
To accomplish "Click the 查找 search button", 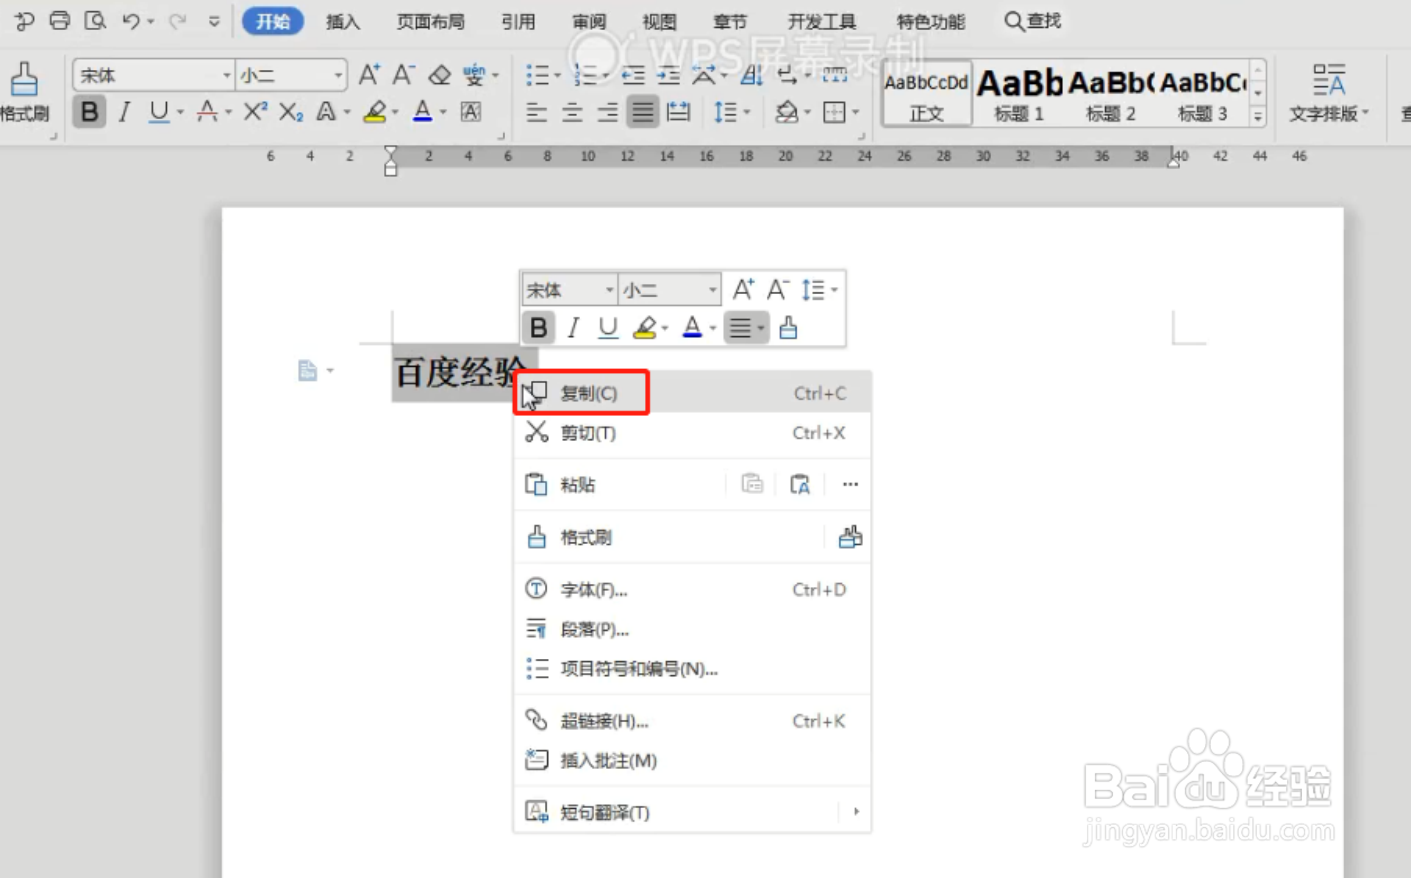I will pyautogui.click(x=1033, y=21).
